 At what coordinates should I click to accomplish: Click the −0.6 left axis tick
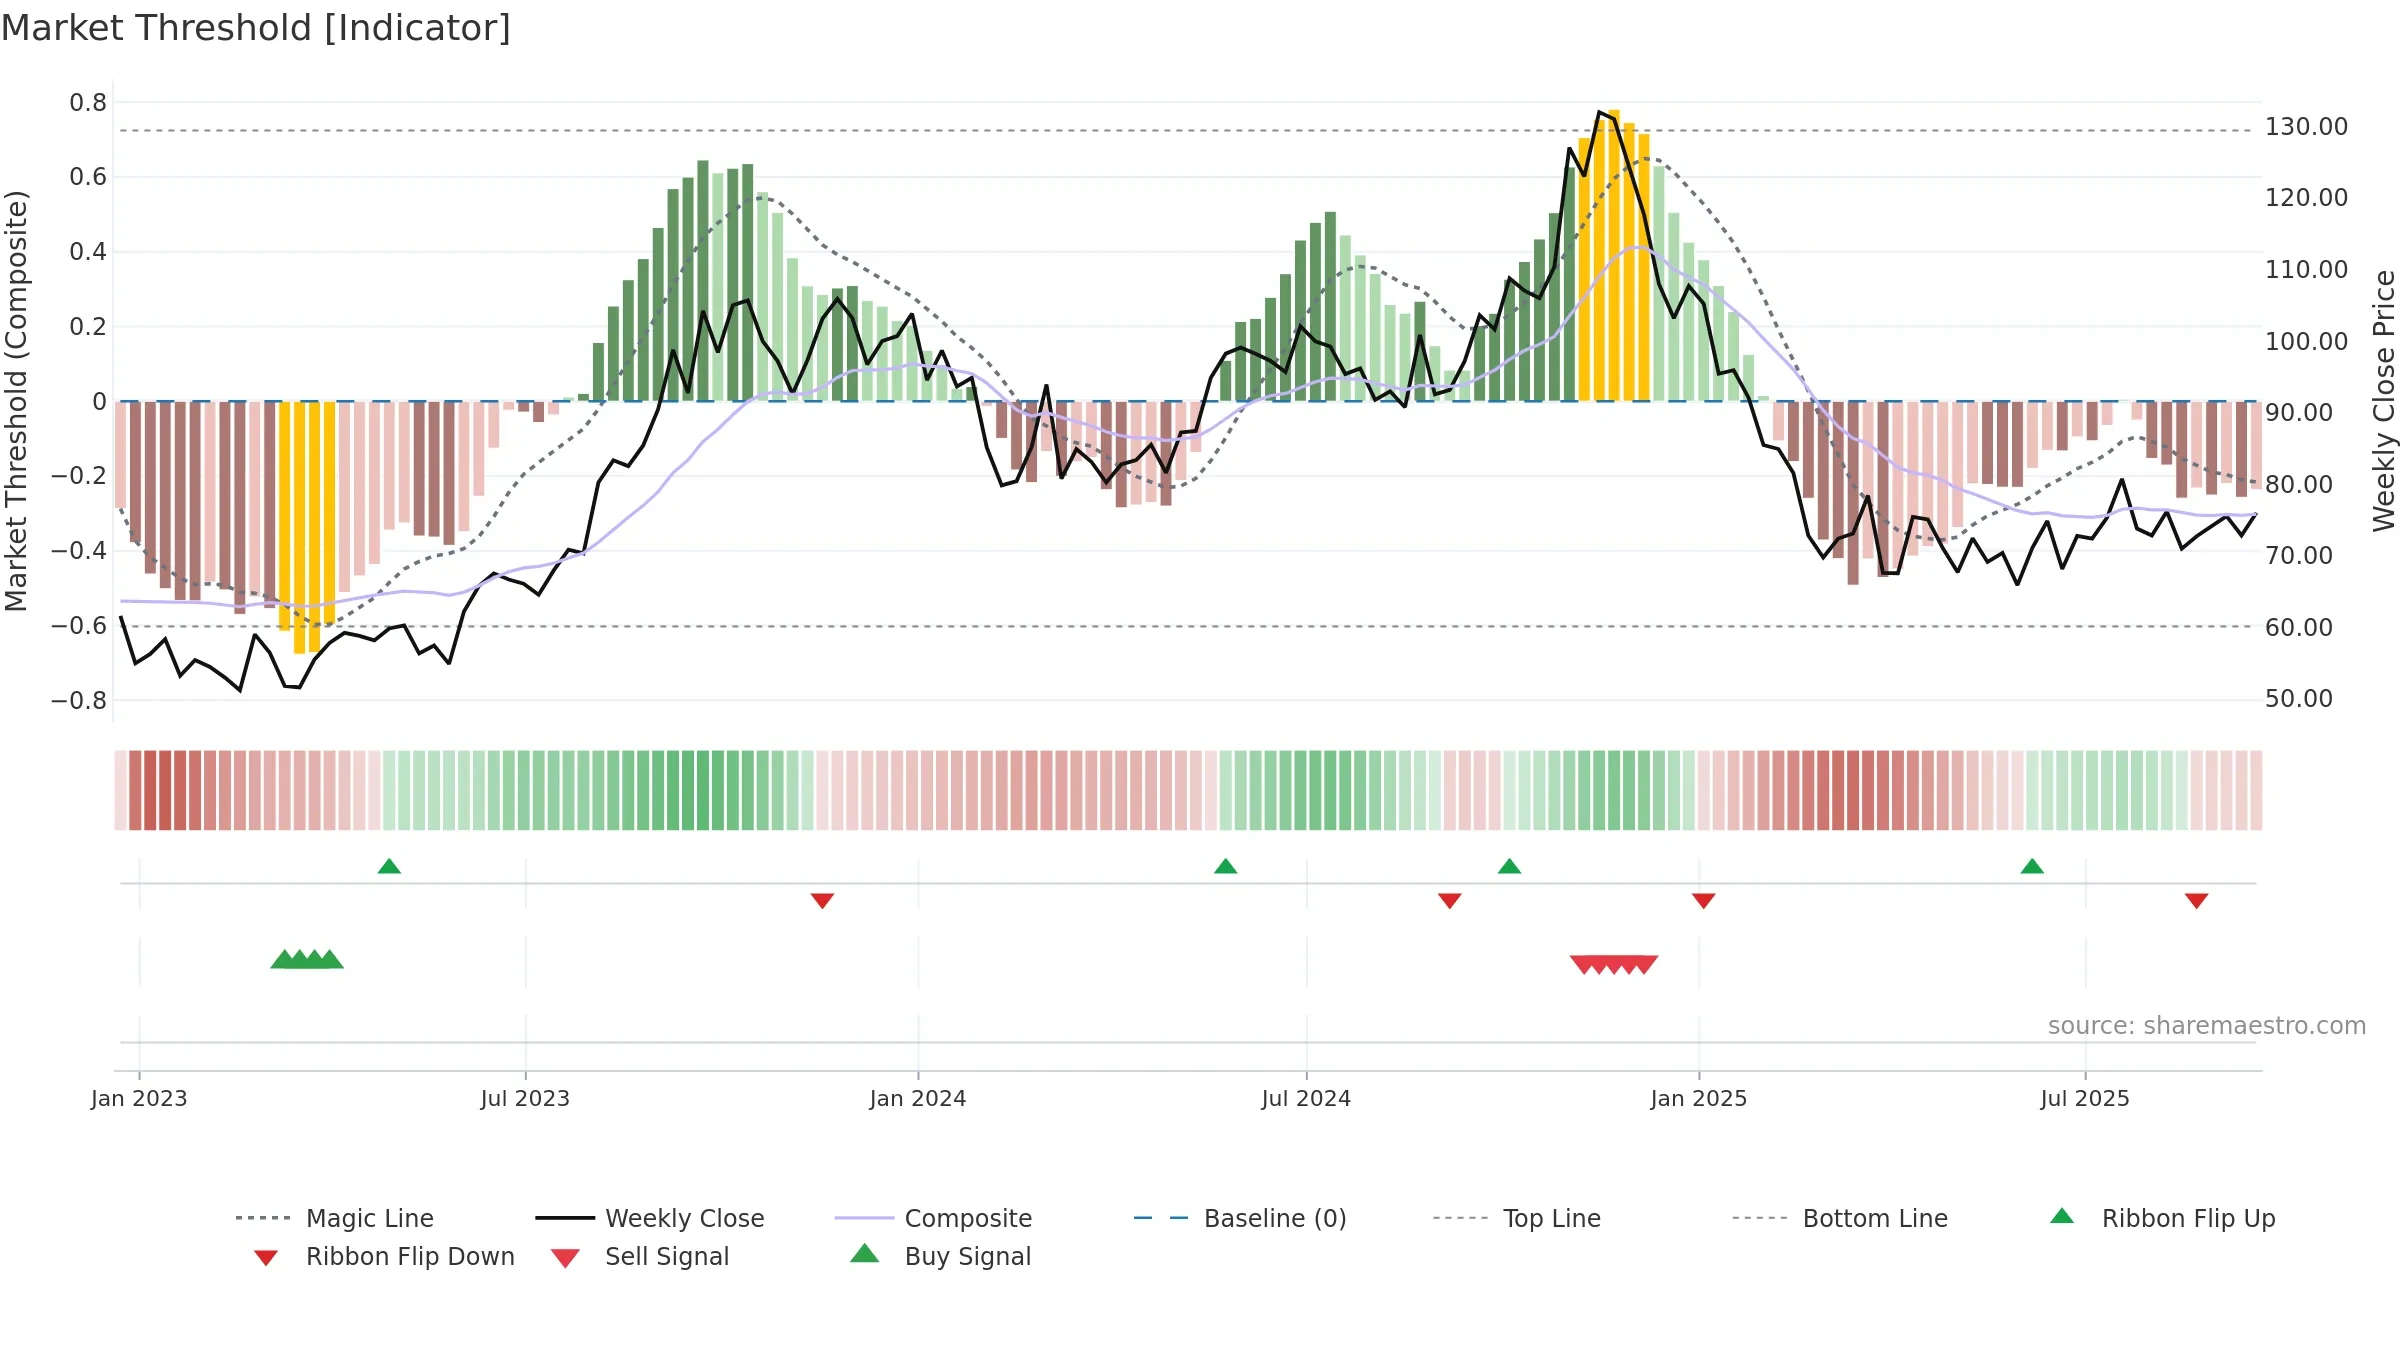(x=79, y=626)
